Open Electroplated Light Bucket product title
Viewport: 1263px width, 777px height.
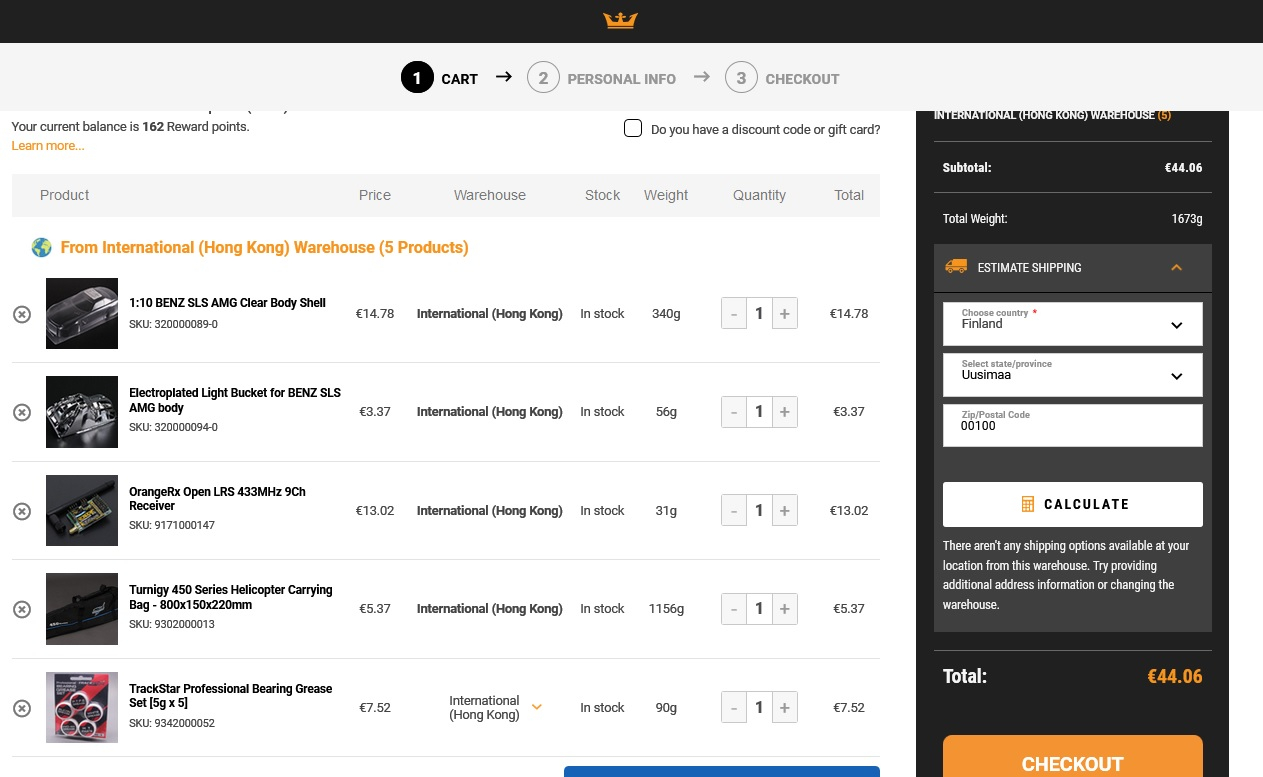(235, 400)
